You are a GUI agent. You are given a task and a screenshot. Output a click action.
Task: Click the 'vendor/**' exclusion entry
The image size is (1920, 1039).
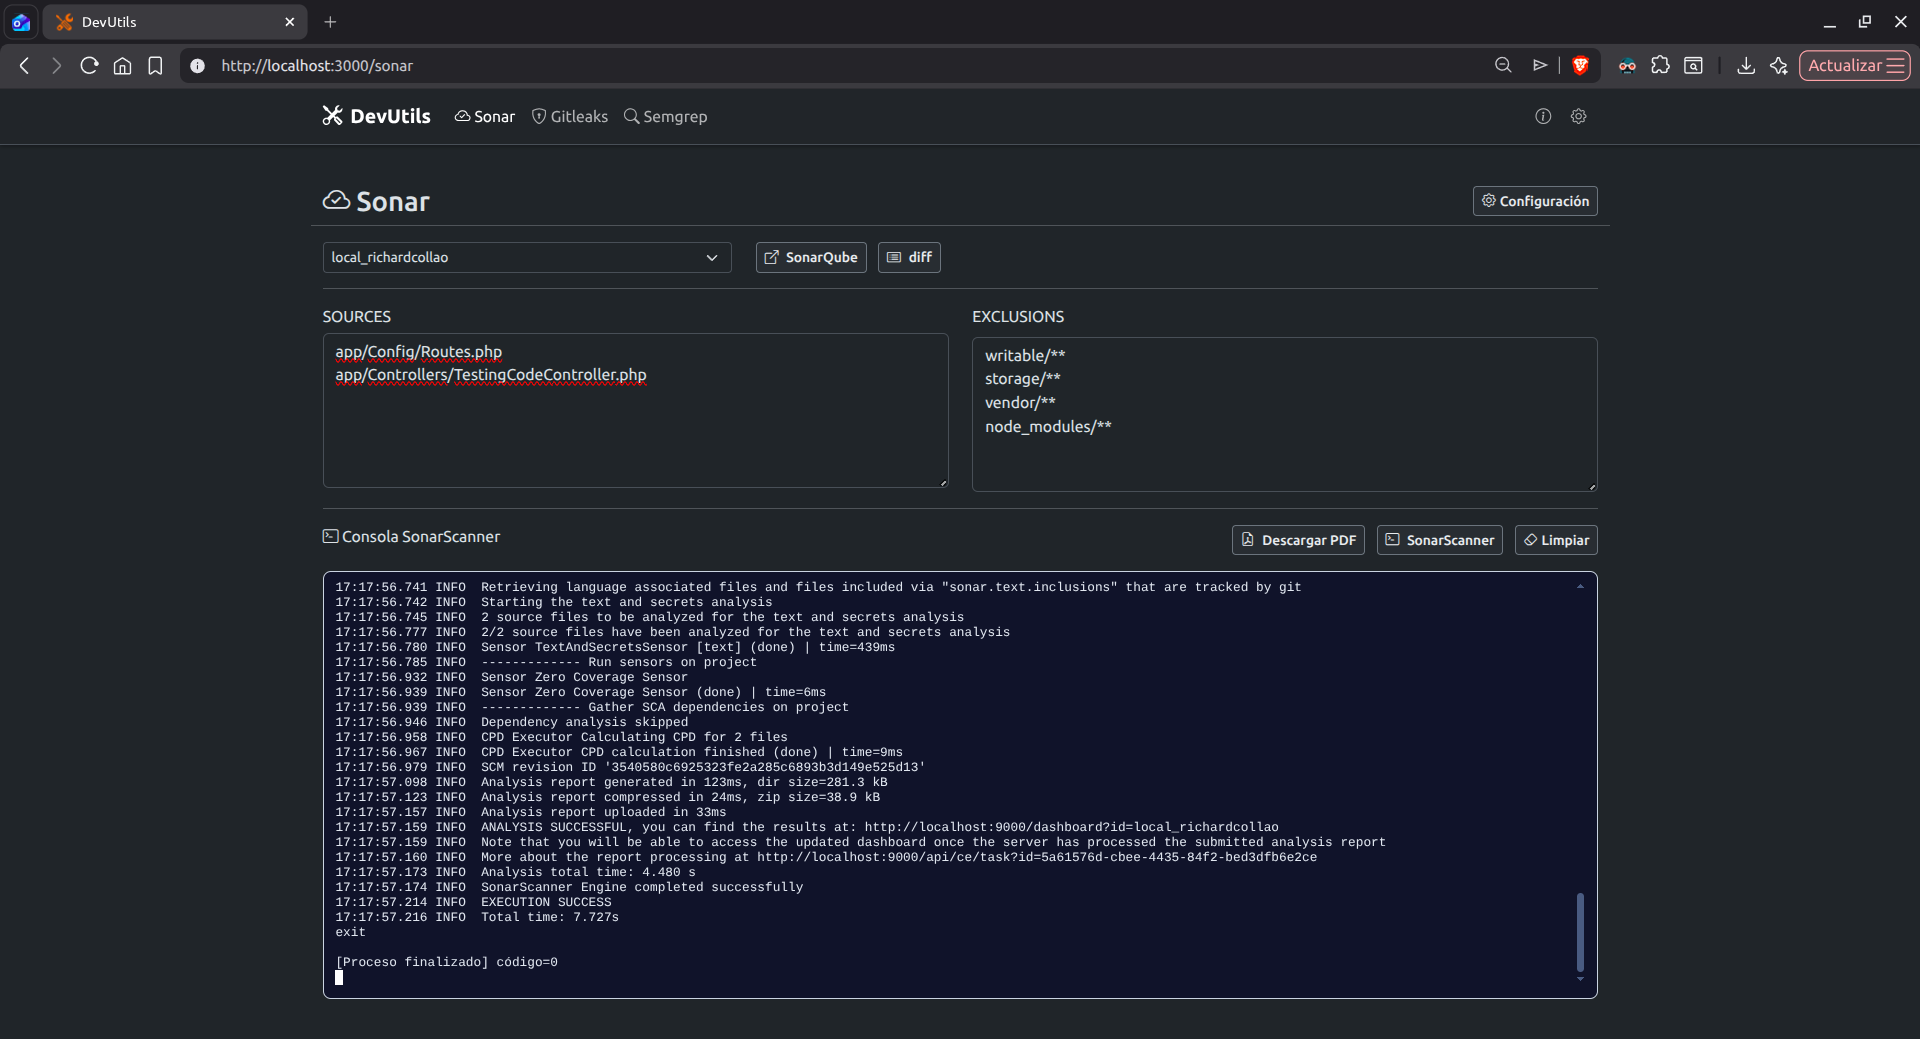pos(1020,402)
